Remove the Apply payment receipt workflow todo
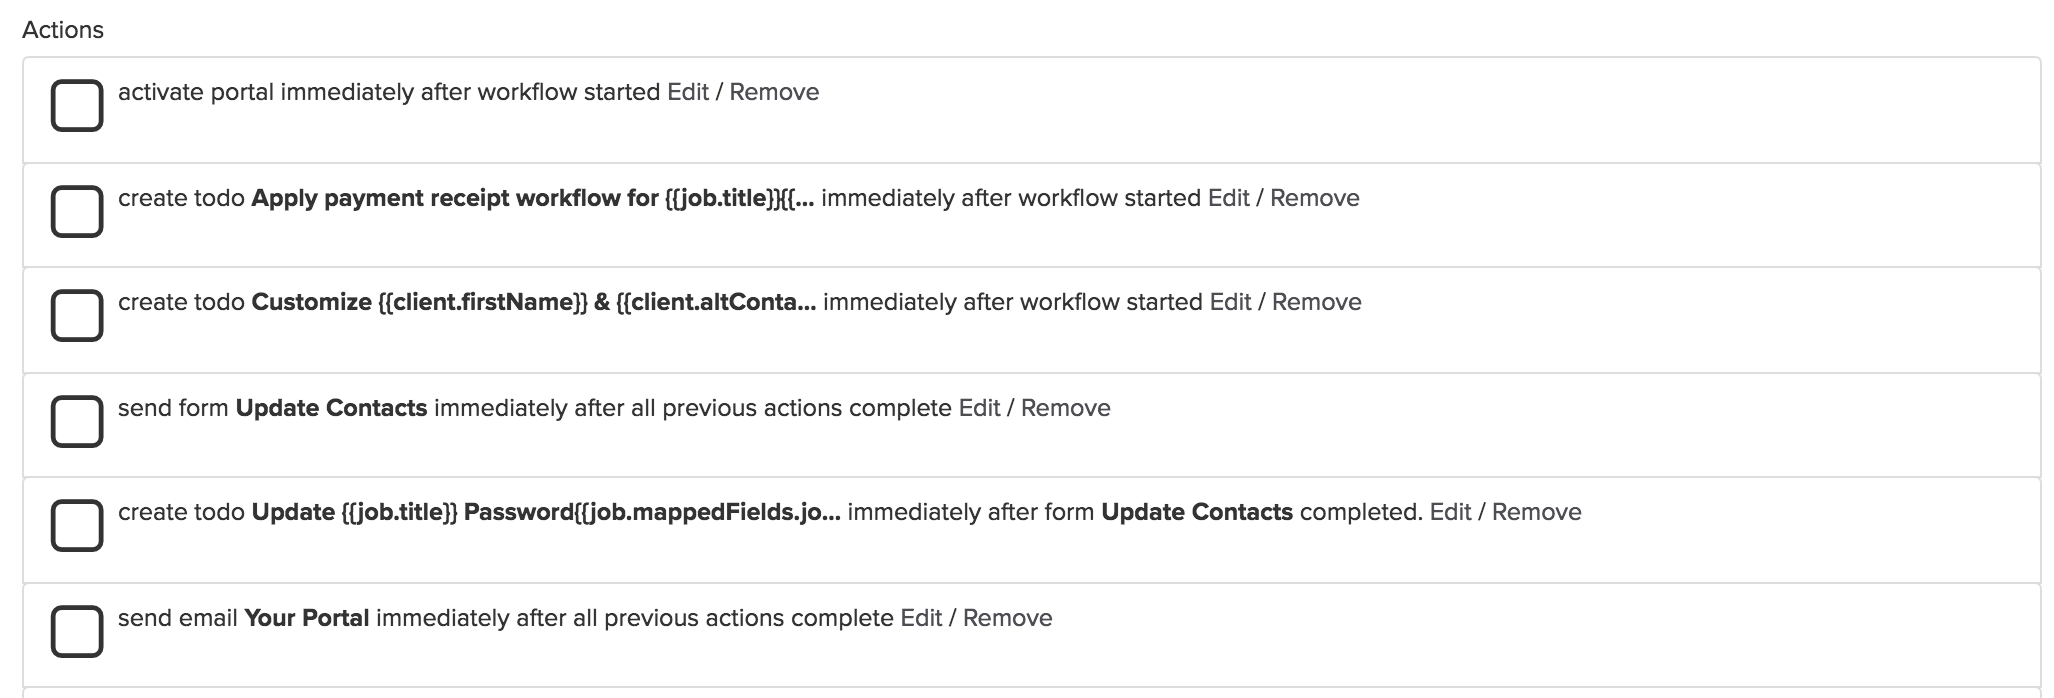This screenshot has width=2054, height=698. coord(1315,198)
